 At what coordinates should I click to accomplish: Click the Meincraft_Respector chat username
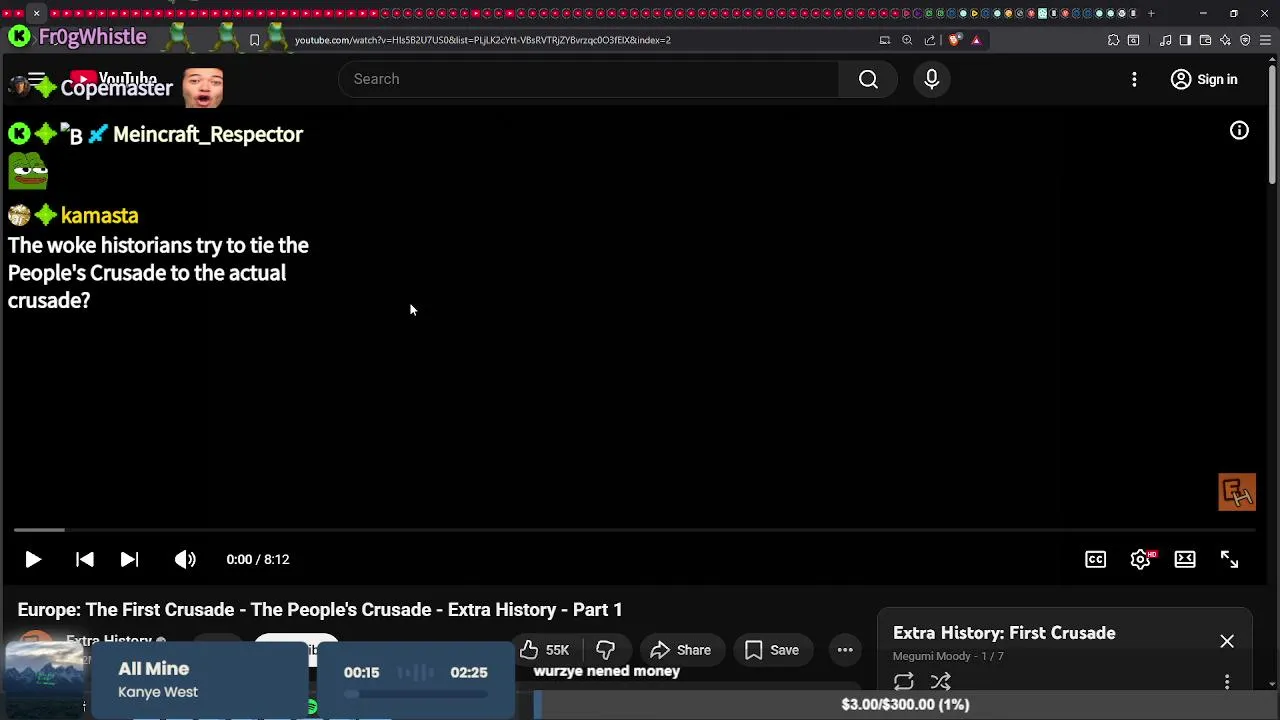tap(208, 134)
